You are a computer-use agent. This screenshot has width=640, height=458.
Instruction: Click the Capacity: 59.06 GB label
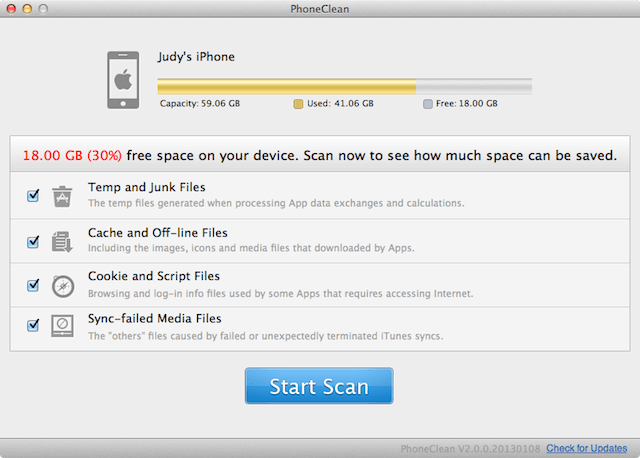point(200,104)
